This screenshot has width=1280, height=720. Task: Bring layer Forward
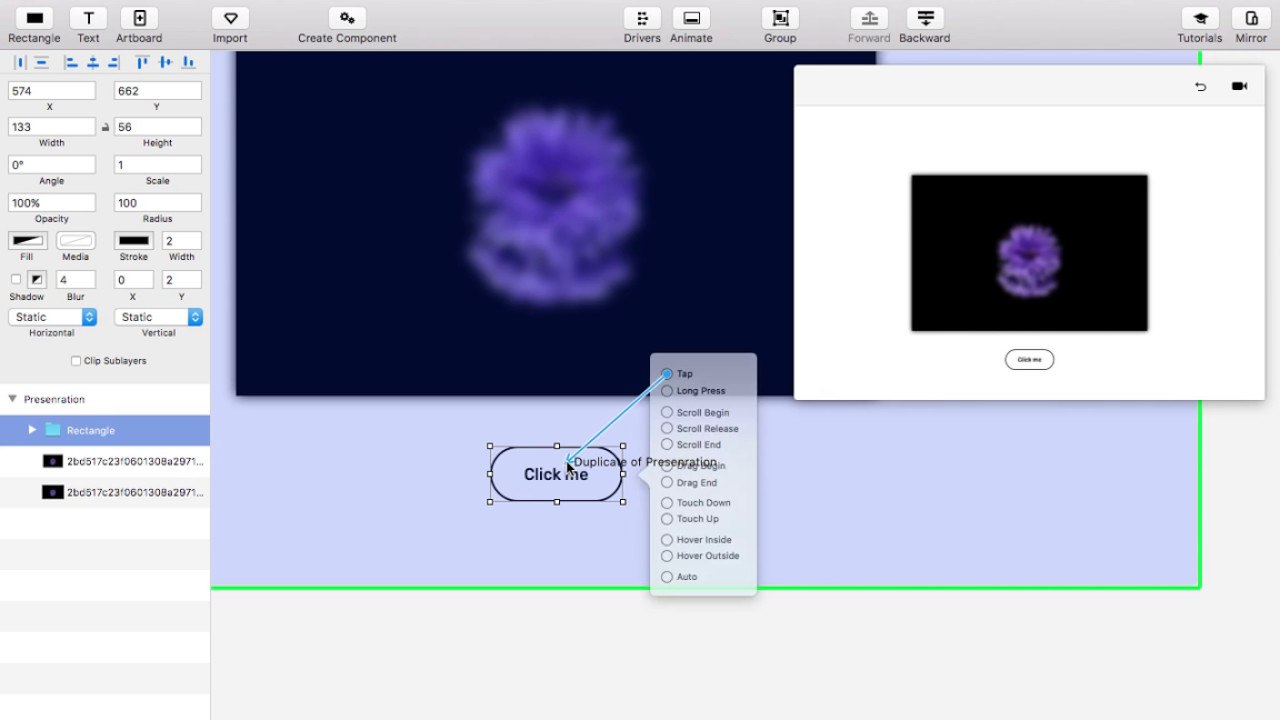click(x=869, y=18)
